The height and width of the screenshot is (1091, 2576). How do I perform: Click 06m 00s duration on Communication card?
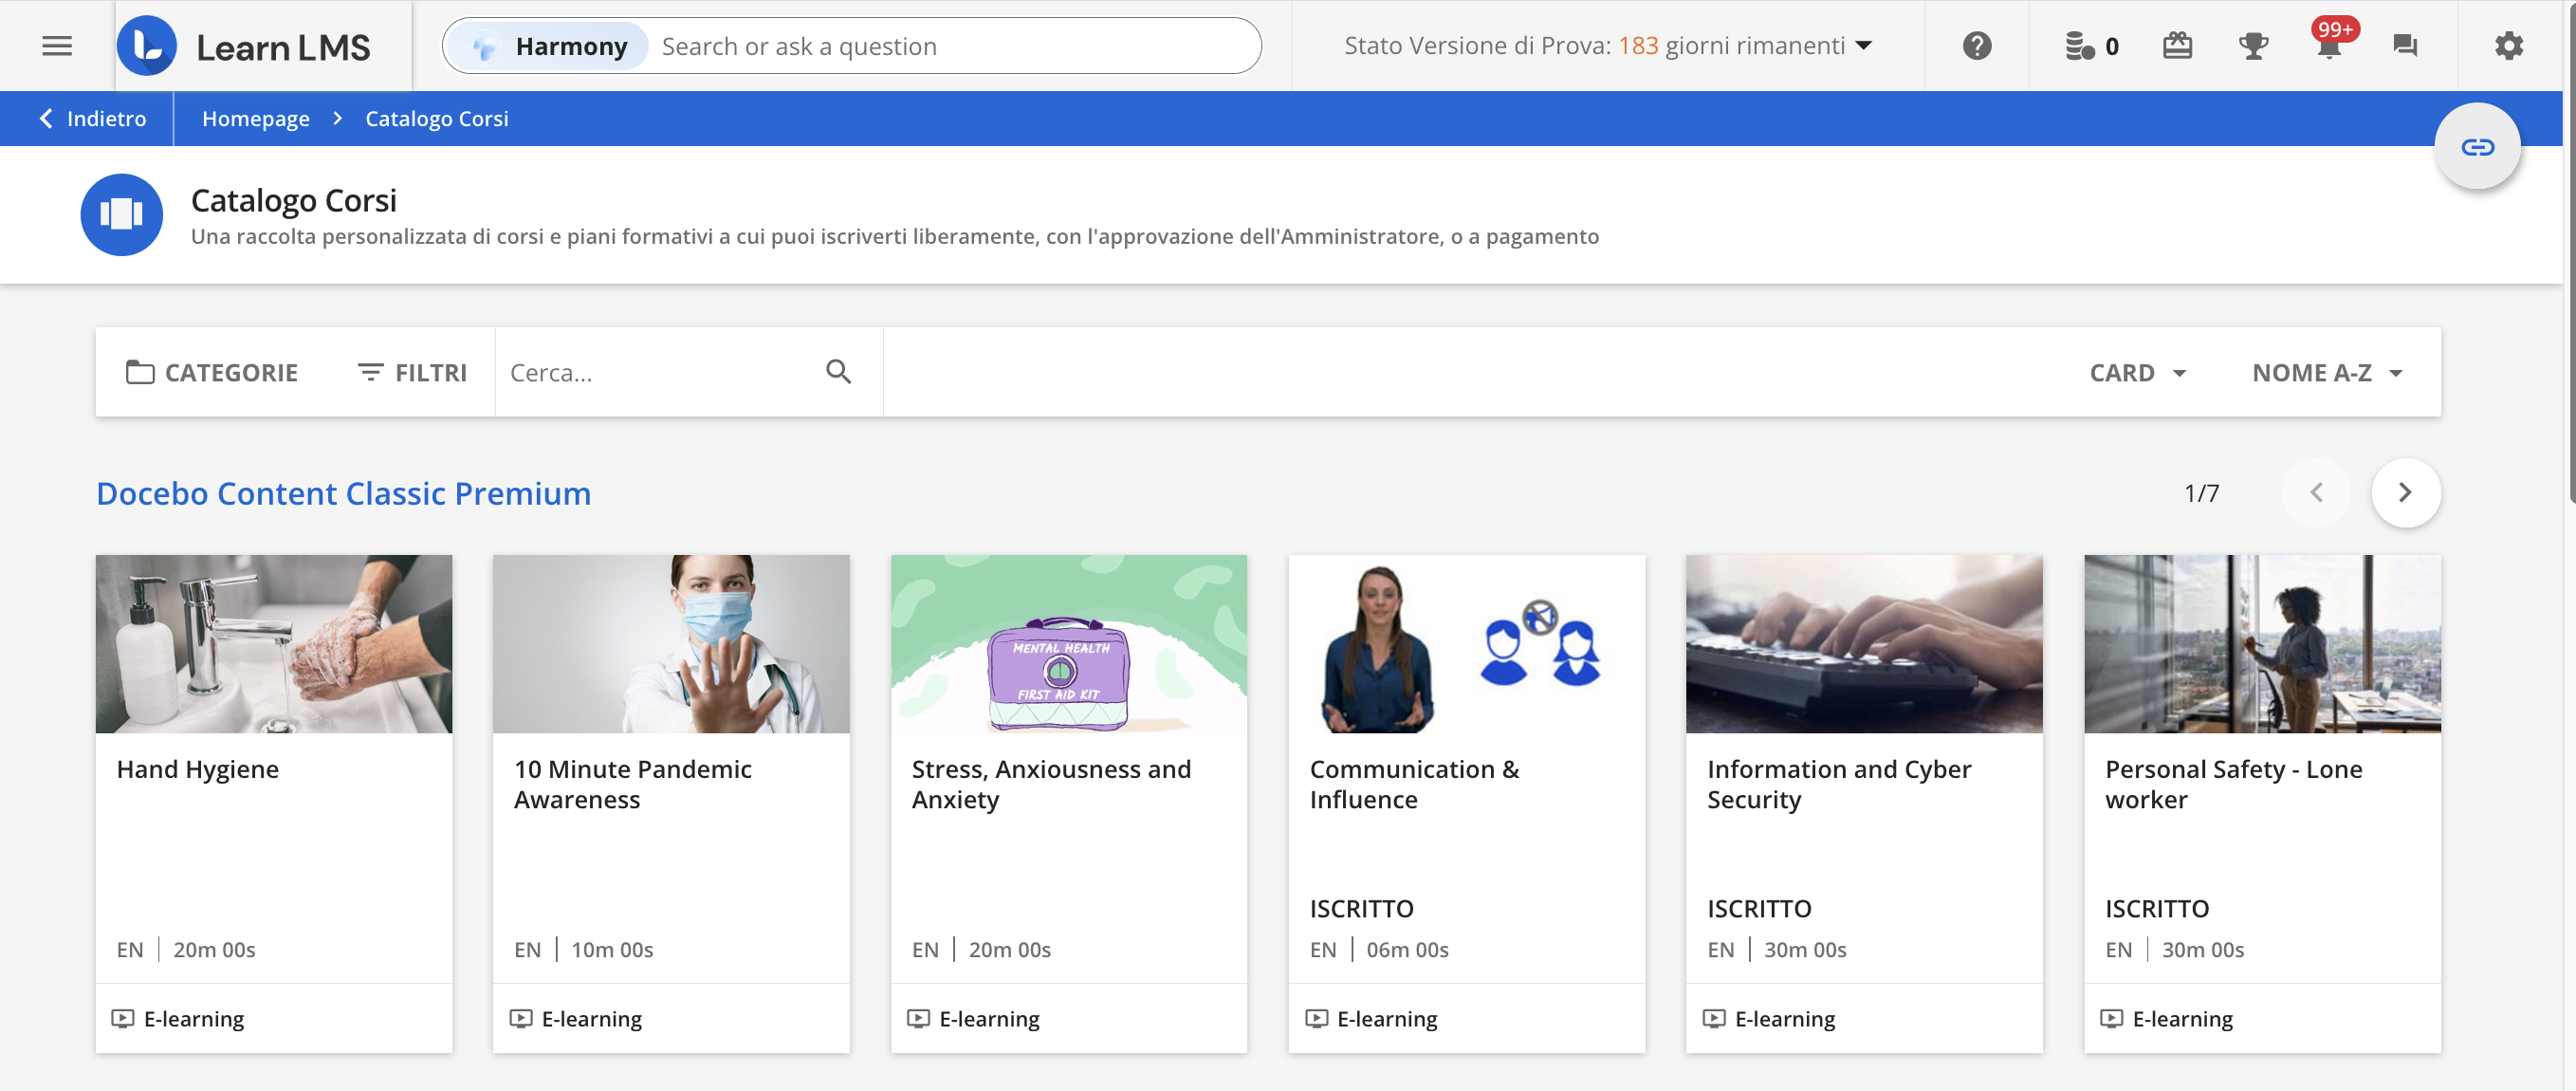tap(1407, 949)
